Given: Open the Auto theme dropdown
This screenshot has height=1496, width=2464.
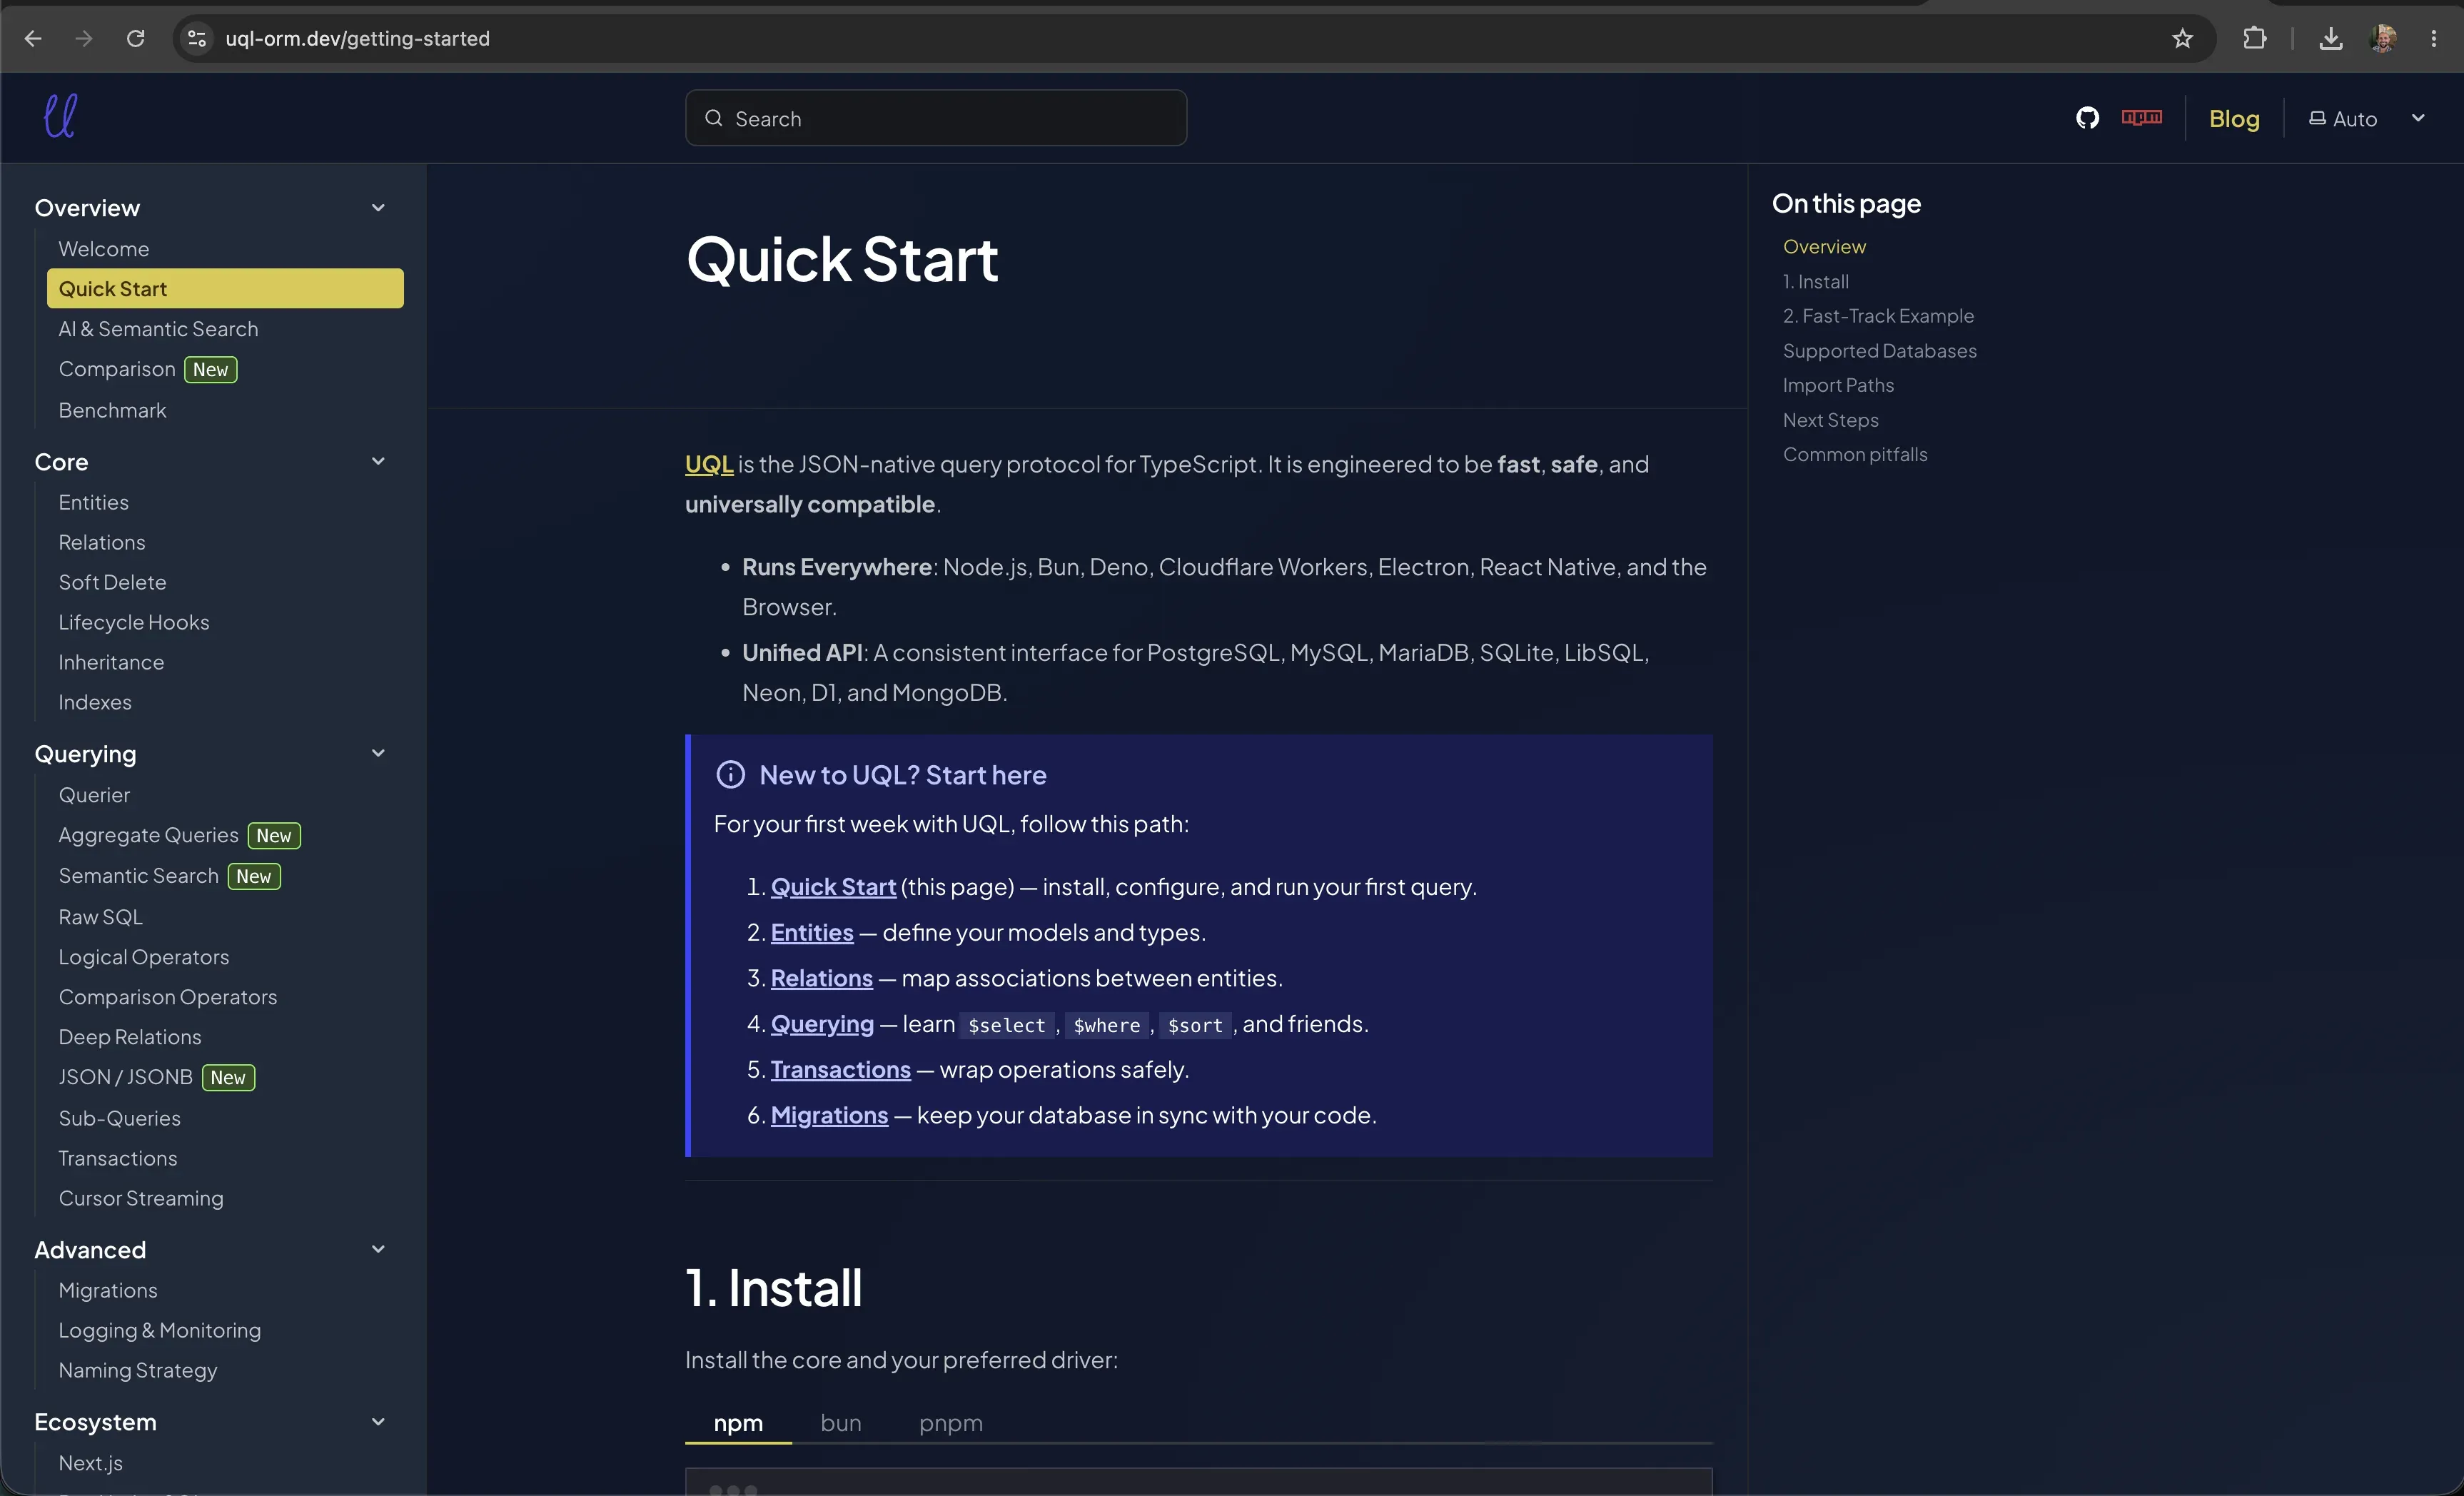Looking at the screenshot, I should tap(2367, 118).
